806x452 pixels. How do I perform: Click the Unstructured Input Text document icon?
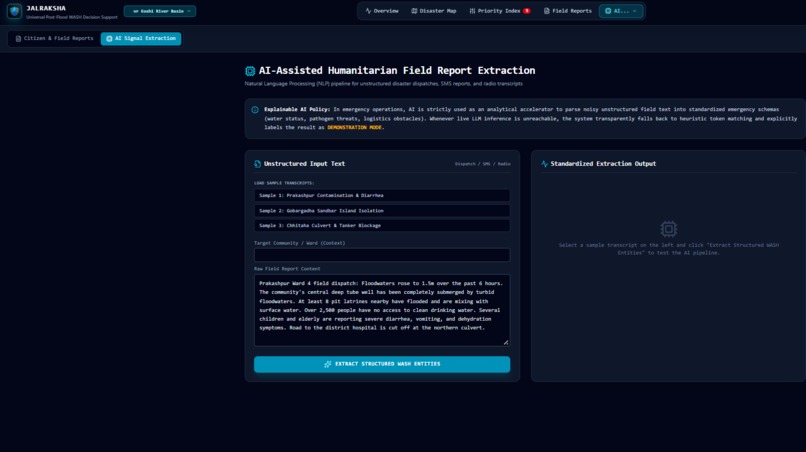click(258, 164)
